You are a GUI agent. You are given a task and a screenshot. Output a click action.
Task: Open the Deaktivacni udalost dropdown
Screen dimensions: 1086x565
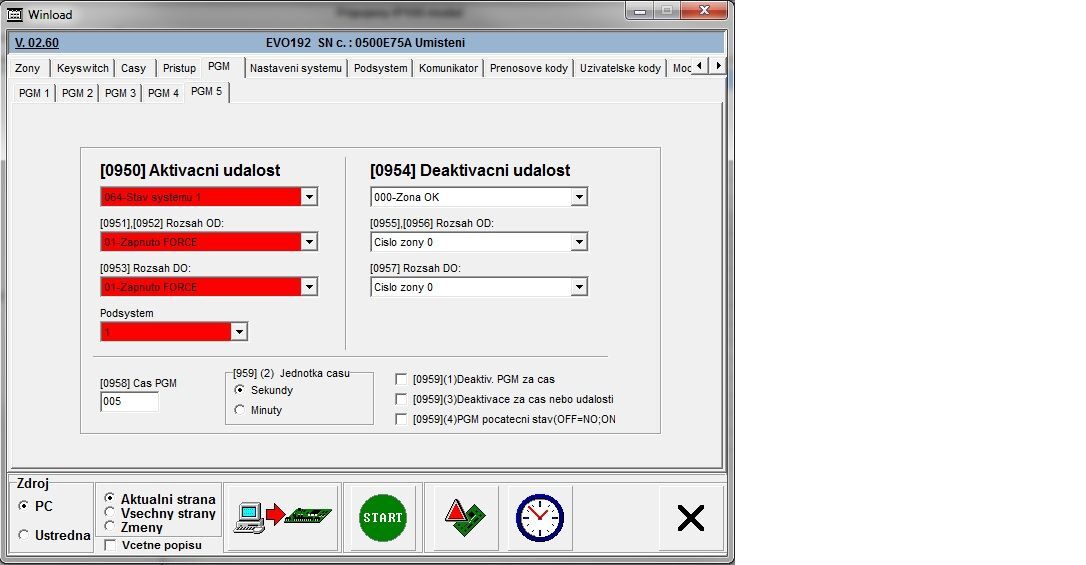pos(579,197)
